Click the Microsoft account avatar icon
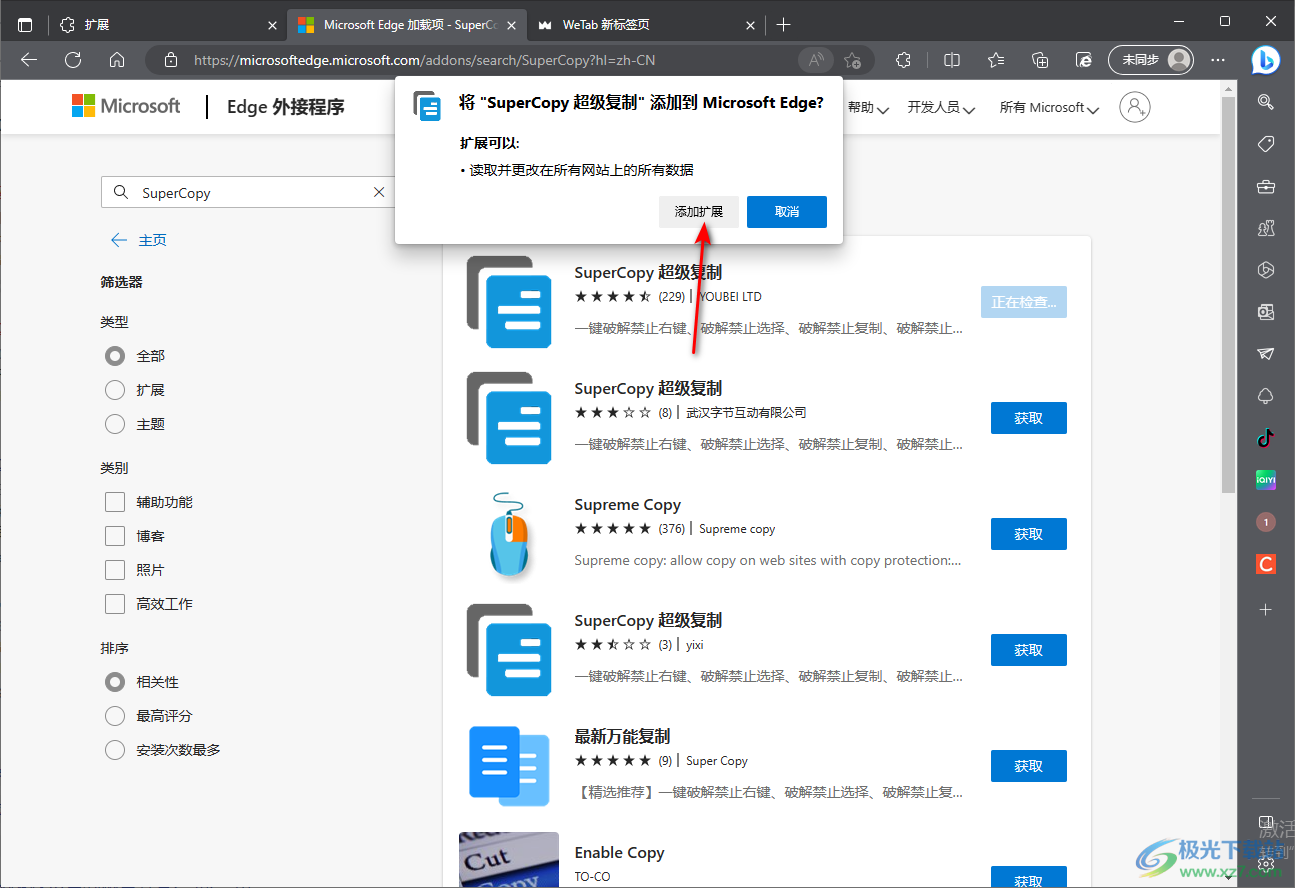 click(1135, 107)
